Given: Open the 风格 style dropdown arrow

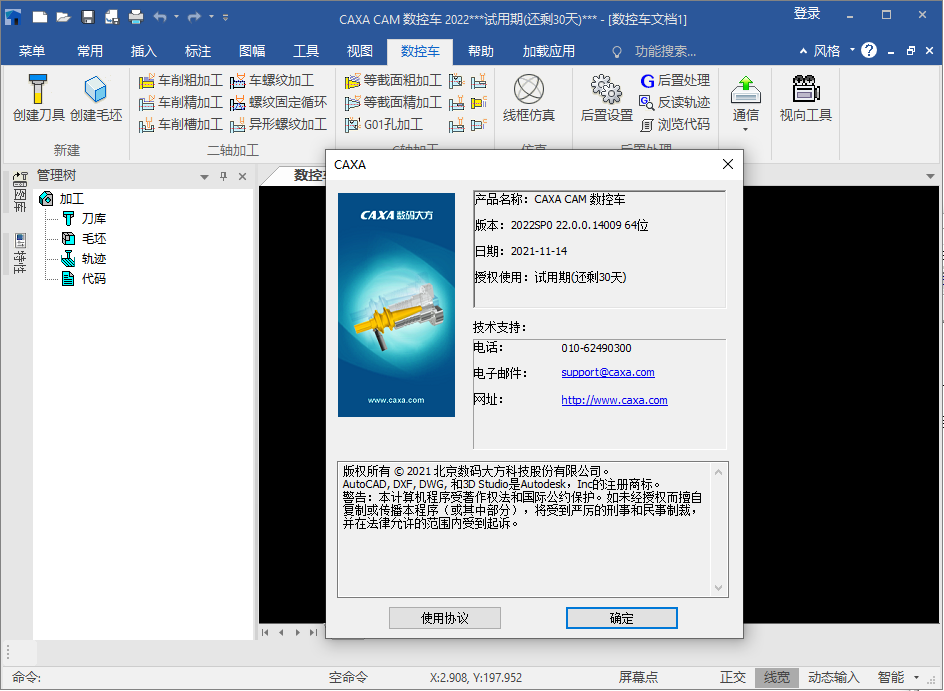Looking at the screenshot, I should pyautogui.click(x=852, y=50).
